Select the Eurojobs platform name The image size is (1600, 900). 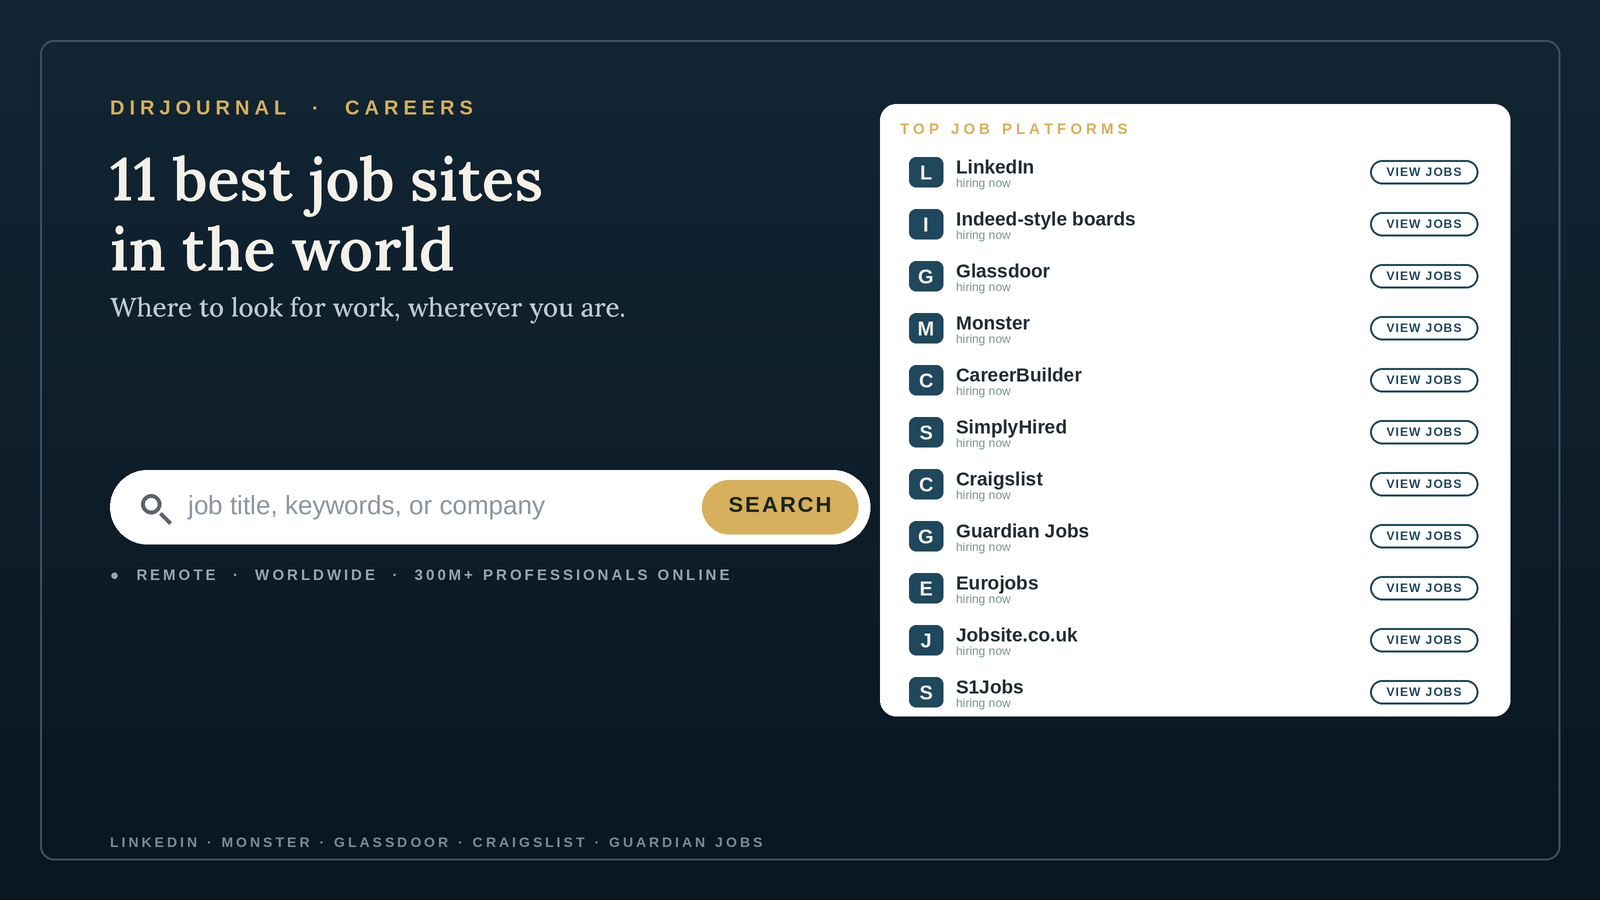point(997,583)
